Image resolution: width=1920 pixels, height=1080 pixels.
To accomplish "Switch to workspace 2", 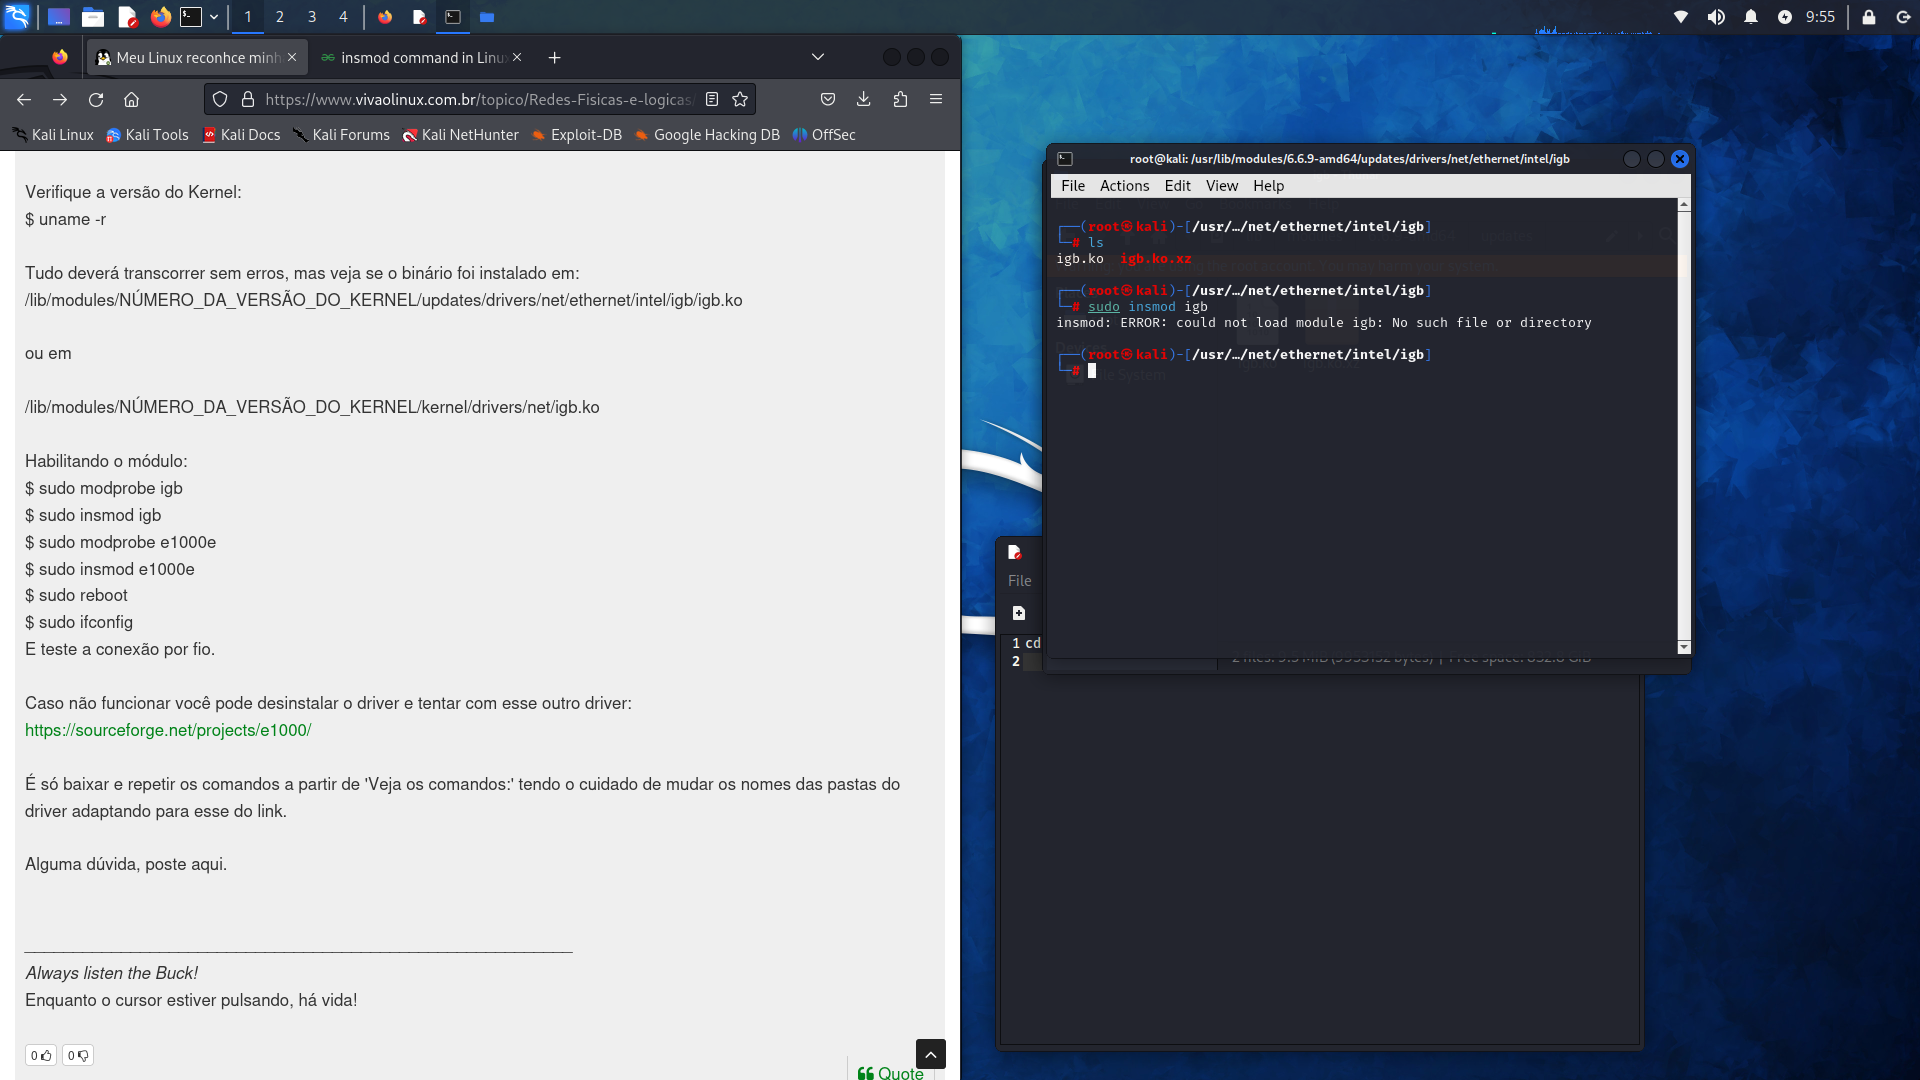I will pyautogui.click(x=280, y=17).
